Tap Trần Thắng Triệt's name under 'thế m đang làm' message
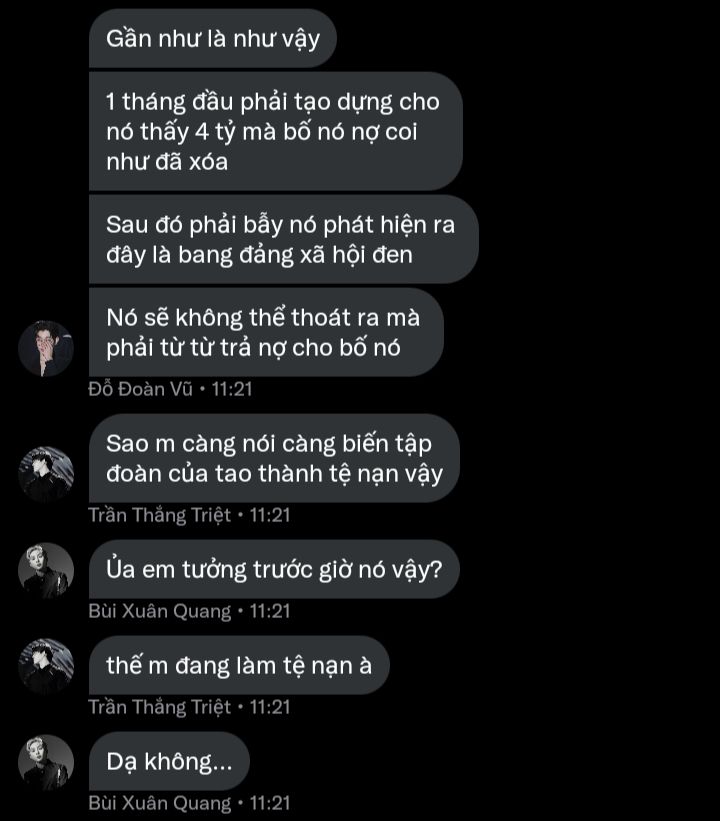Screen dimensions: 720x821 (160, 707)
